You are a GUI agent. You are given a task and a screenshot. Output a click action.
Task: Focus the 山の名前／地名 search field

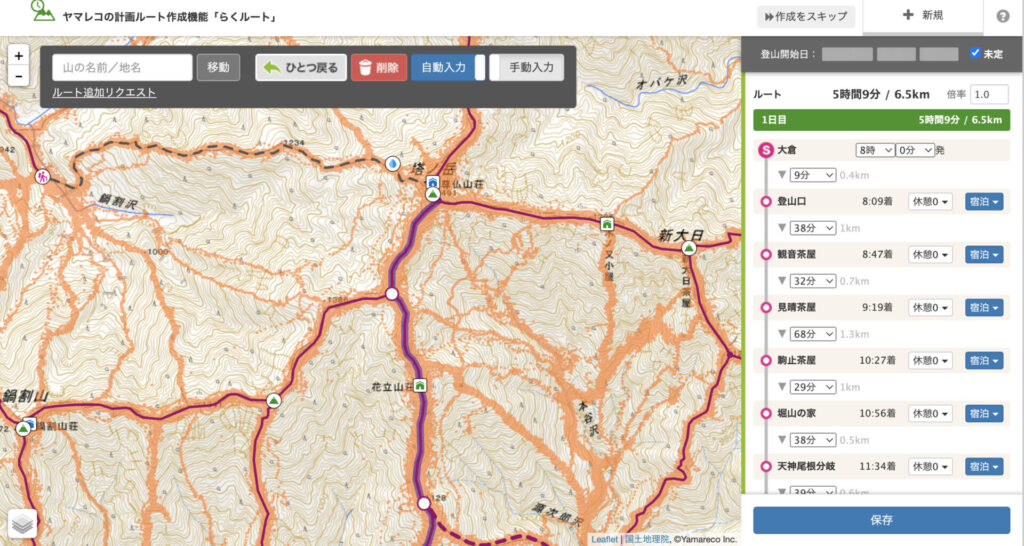pos(122,67)
